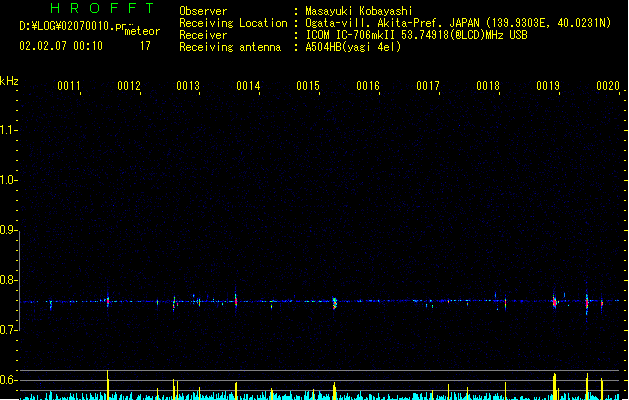Click the meteor label
Viewport: 629px width, 400px height.
tap(142, 31)
